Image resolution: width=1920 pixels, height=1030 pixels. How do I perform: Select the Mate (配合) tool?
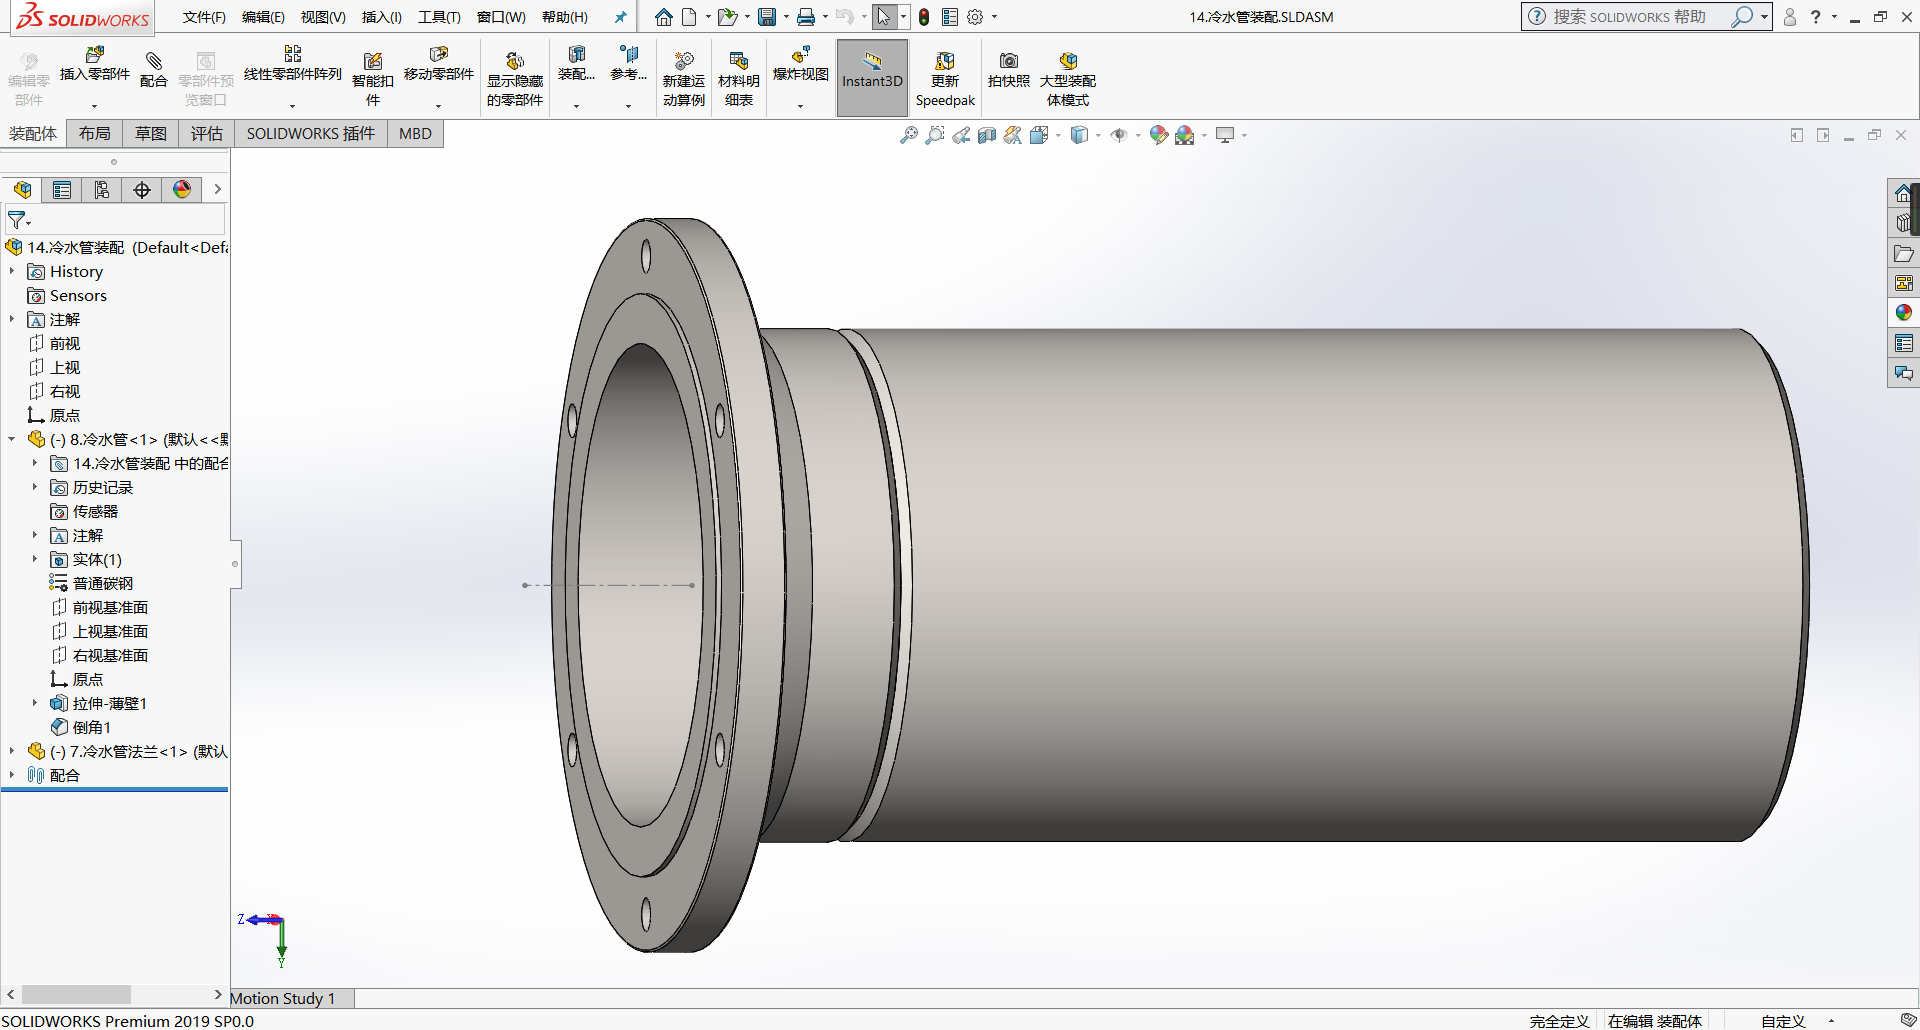pos(153,70)
